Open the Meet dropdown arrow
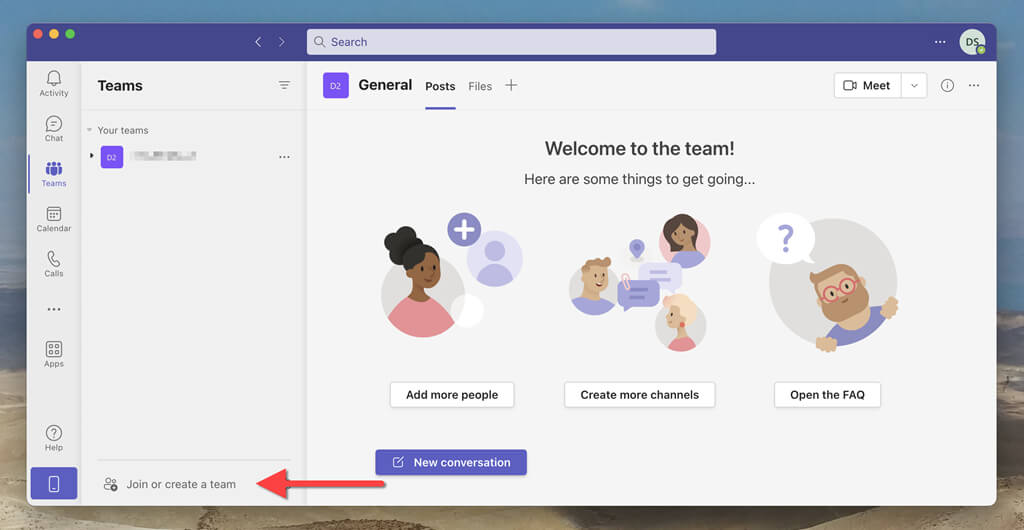 pyautogui.click(x=914, y=86)
